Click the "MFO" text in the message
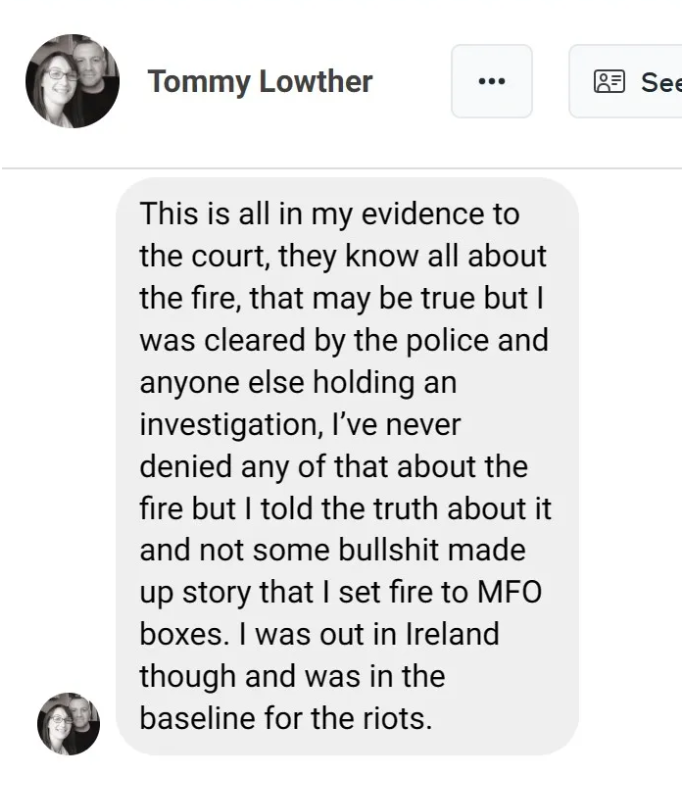This screenshot has width=685, height=798. pyautogui.click(x=509, y=592)
